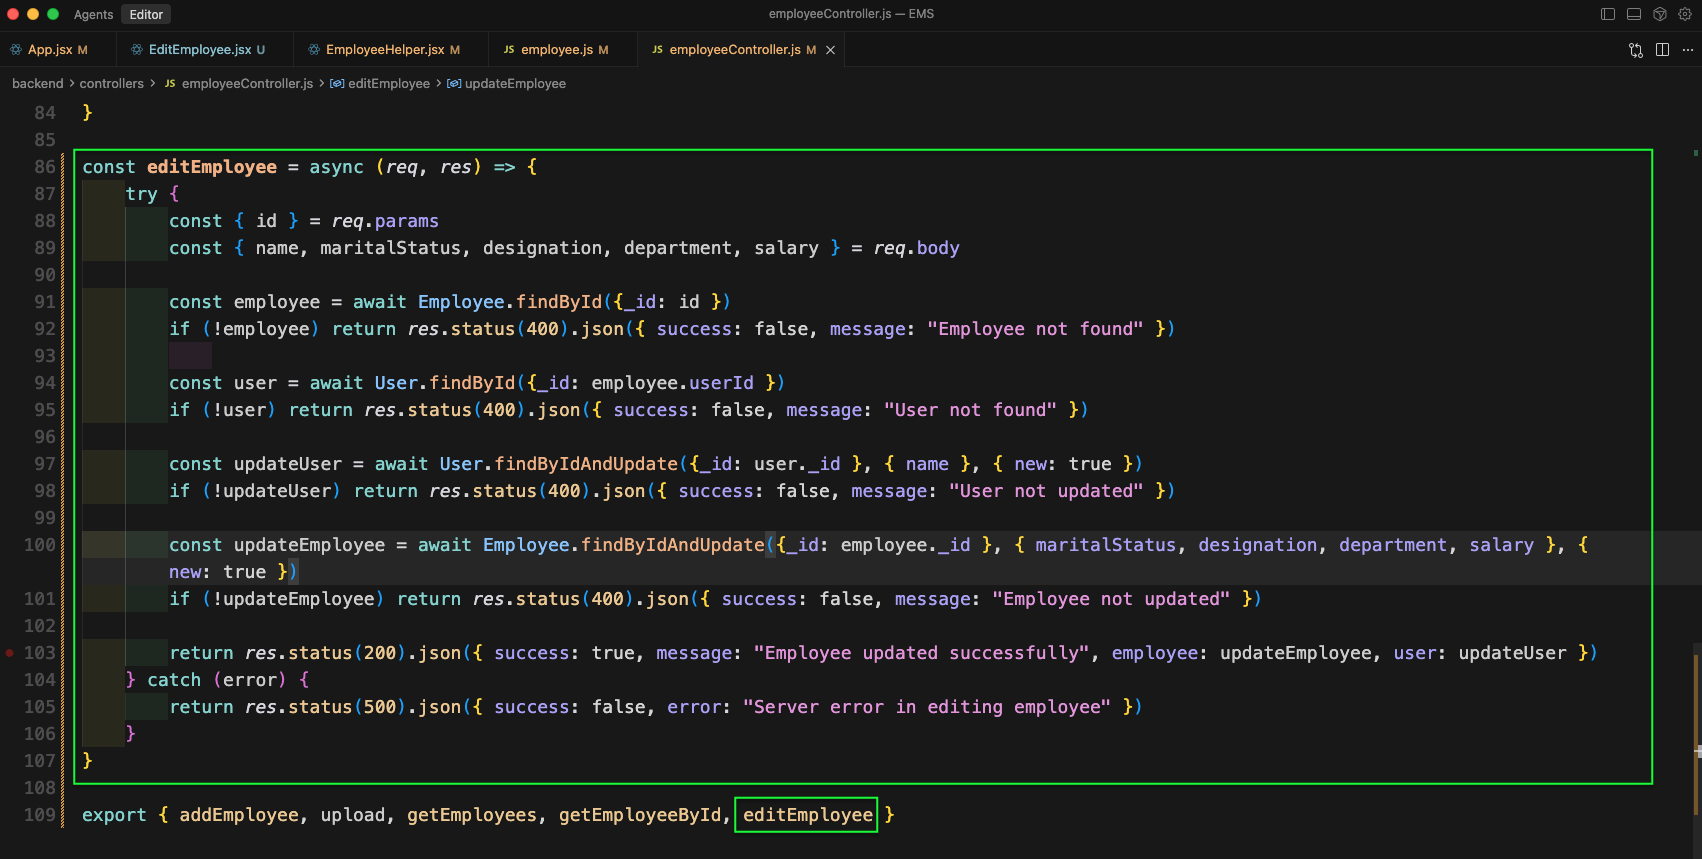This screenshot has width=1702, height=859.
Task: Click the JS file icon in breadcrumb
Action: [170, 84]
